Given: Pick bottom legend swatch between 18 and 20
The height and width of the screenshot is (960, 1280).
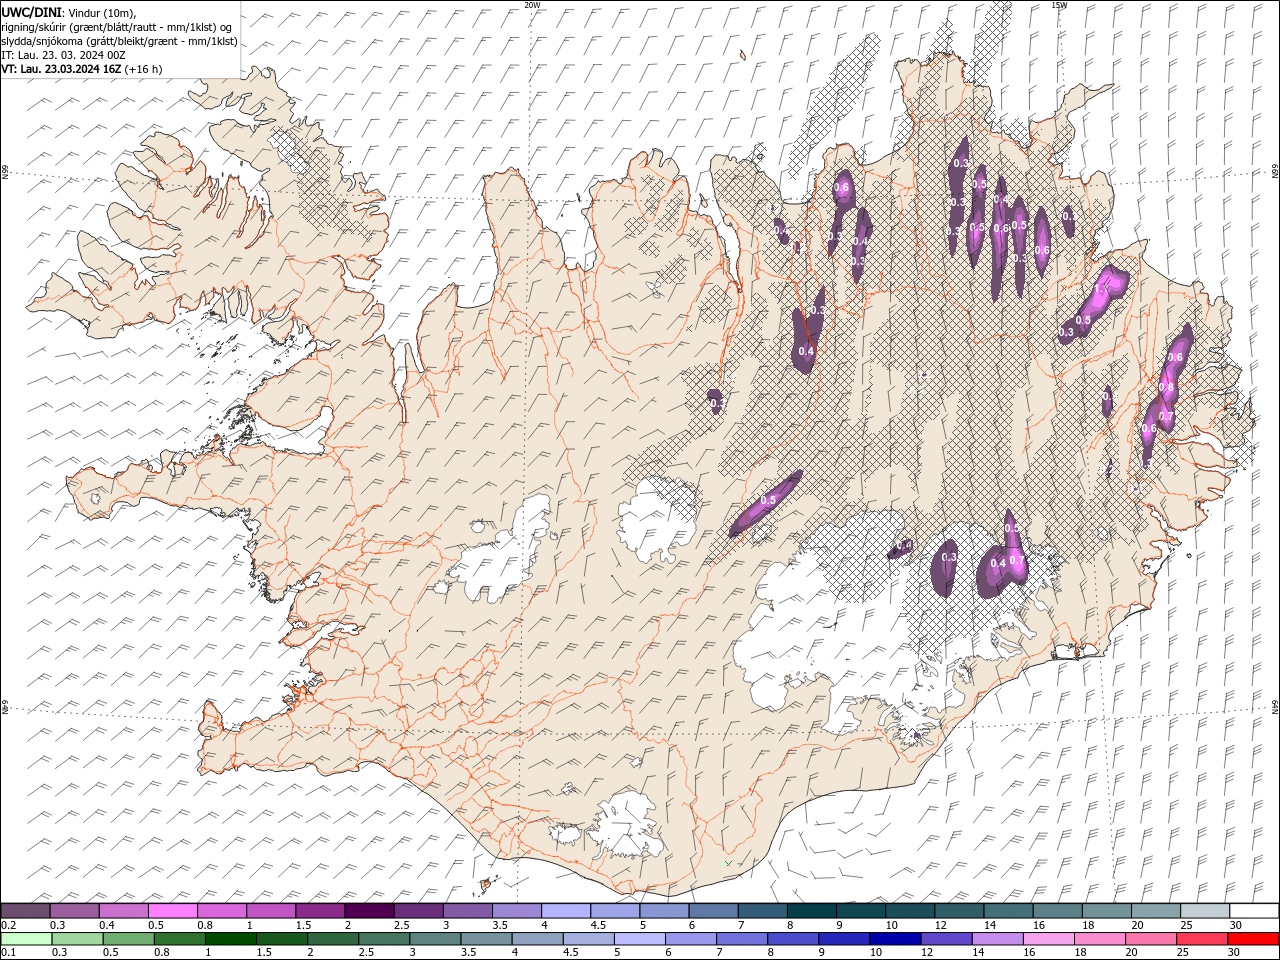Looking at the screenshot, I should (x=1100, y=939).
